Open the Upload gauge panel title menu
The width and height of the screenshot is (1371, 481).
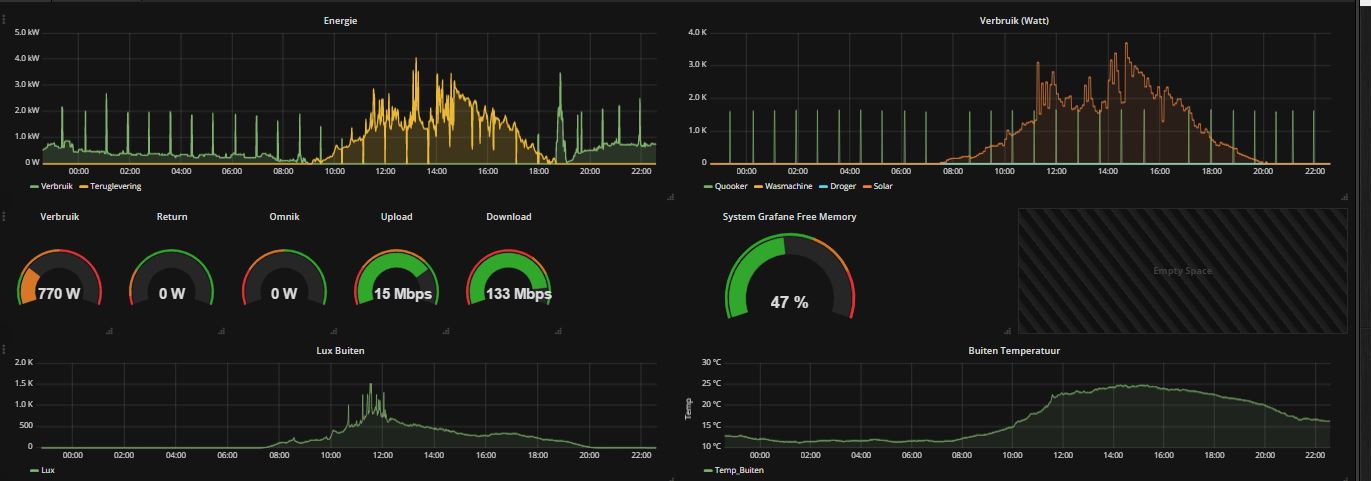click(396, 216)
